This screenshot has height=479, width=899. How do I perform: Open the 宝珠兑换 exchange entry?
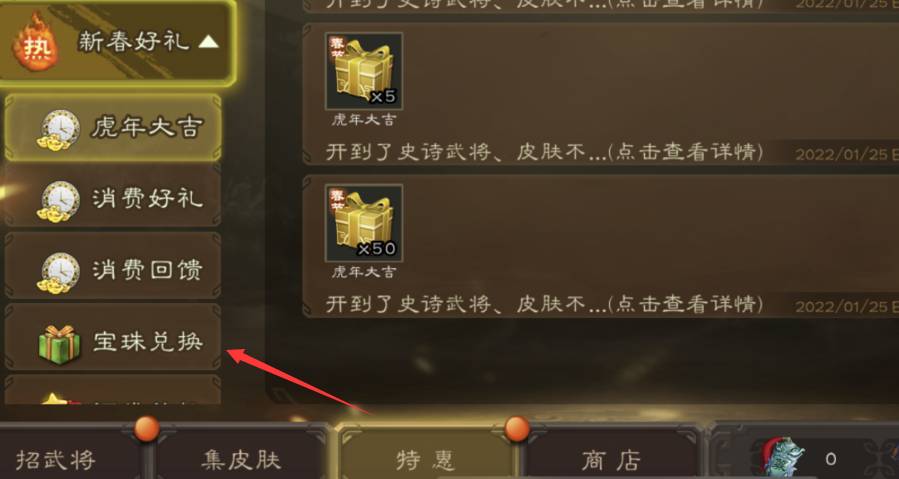point(113,340)
